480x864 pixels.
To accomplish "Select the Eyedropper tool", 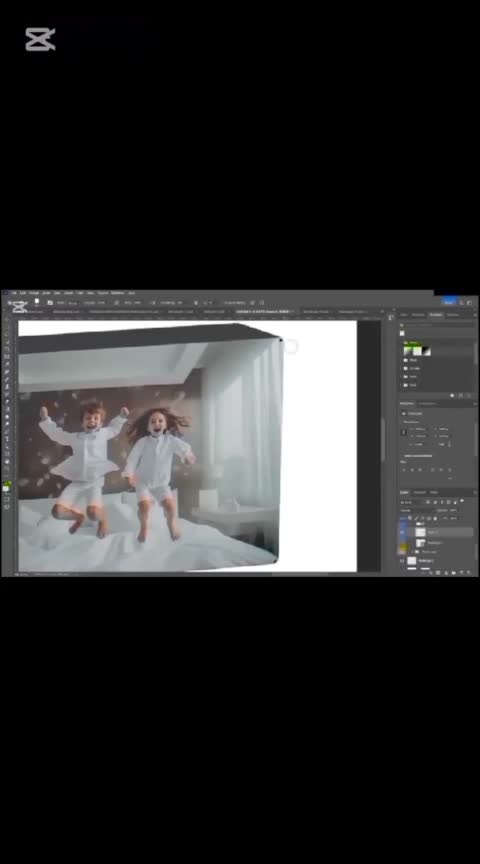I will pos(7,363).
